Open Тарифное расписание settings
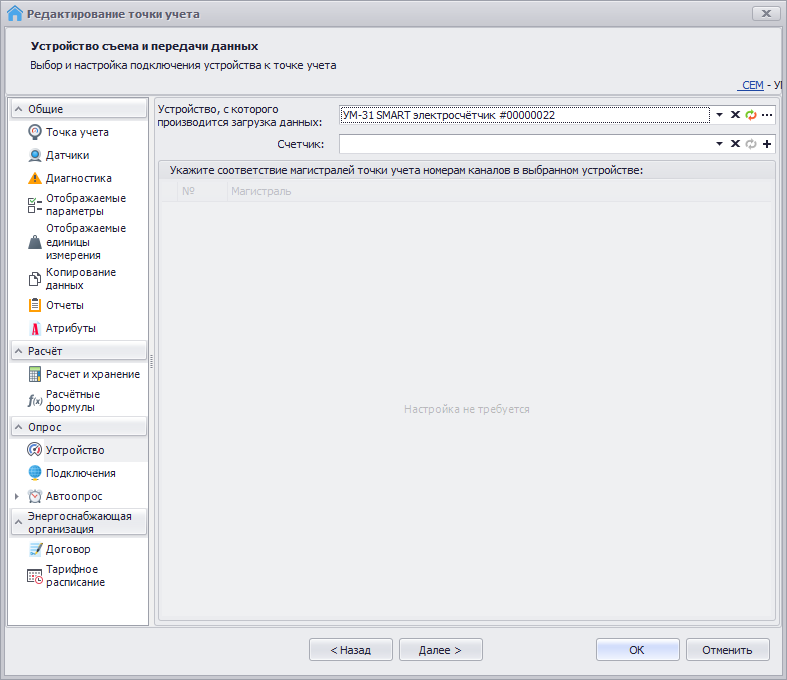This screenshot has height=680, width=787. click(x=75, y=575)
